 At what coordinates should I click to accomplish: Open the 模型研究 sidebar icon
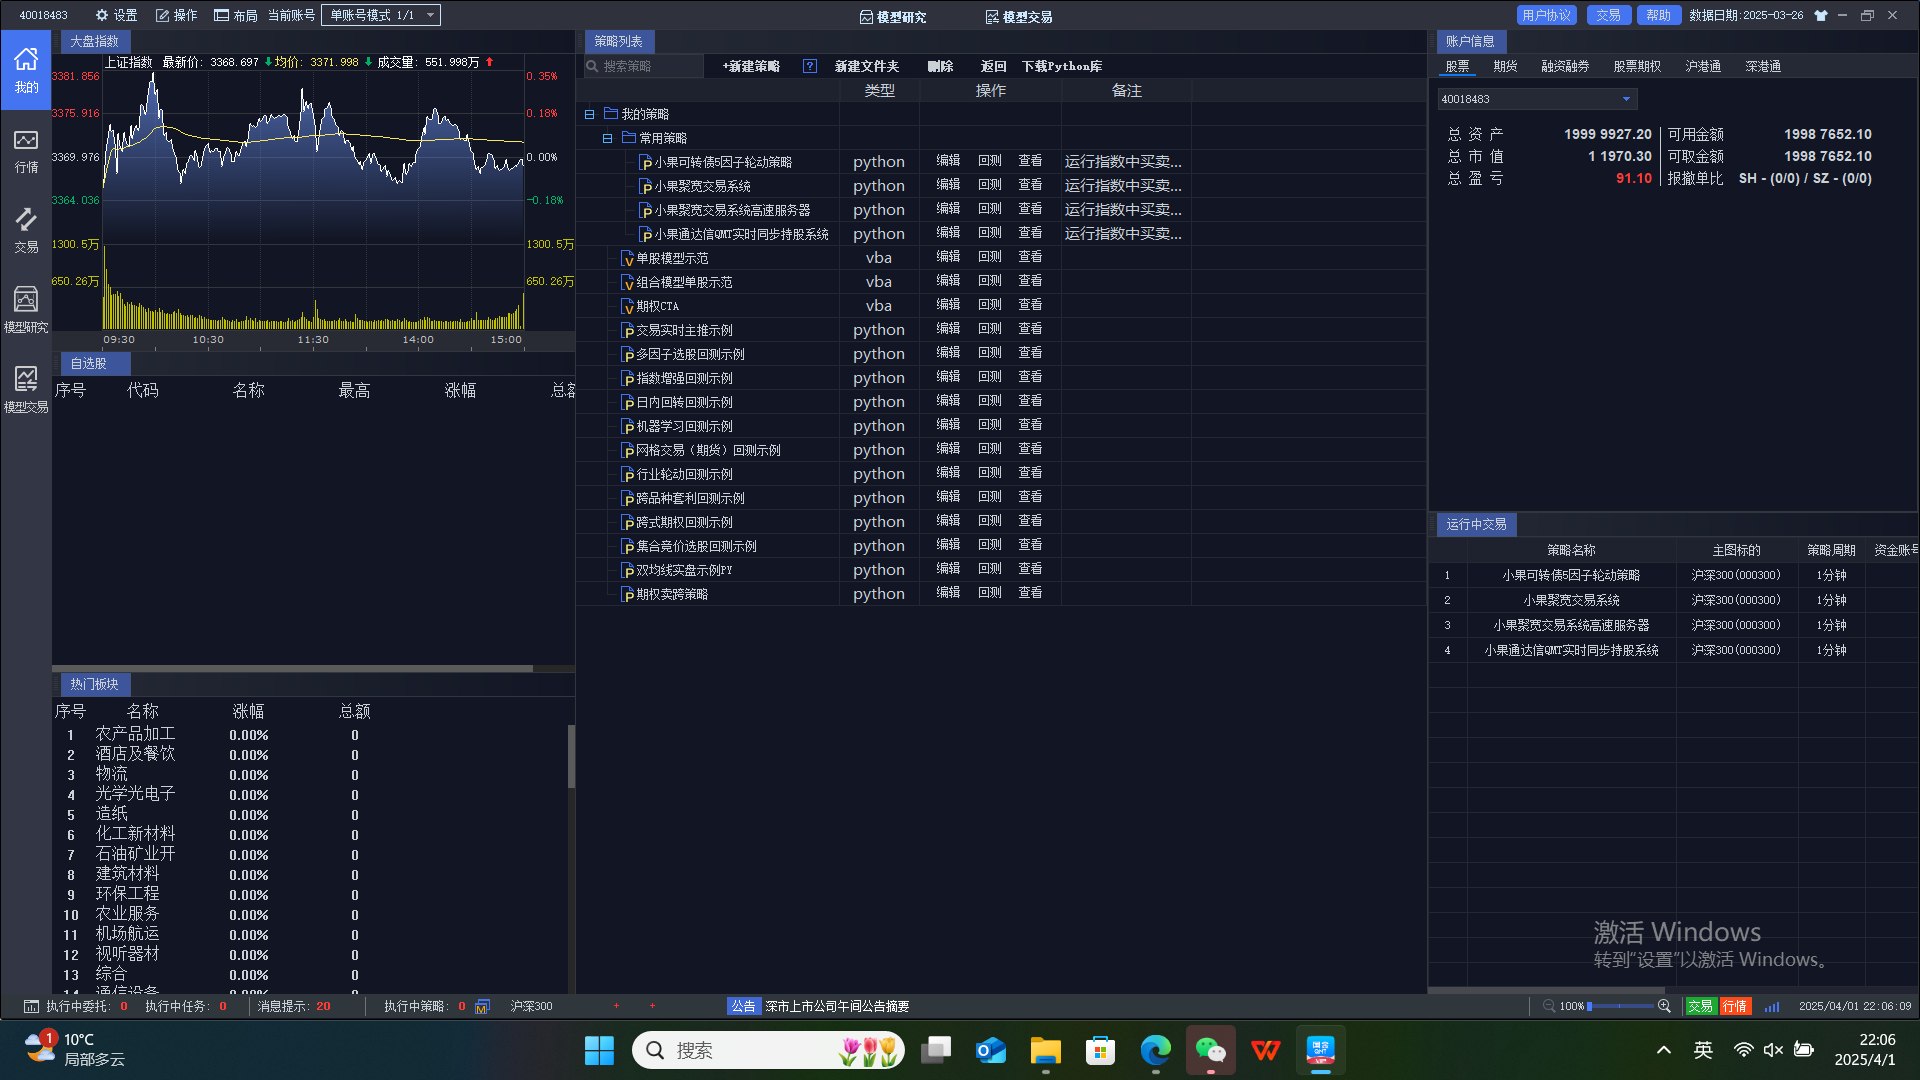(26, 310)
